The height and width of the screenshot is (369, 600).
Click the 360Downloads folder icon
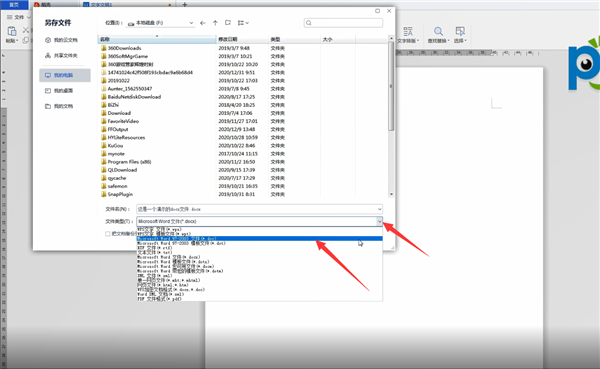[x=104, y=48]
